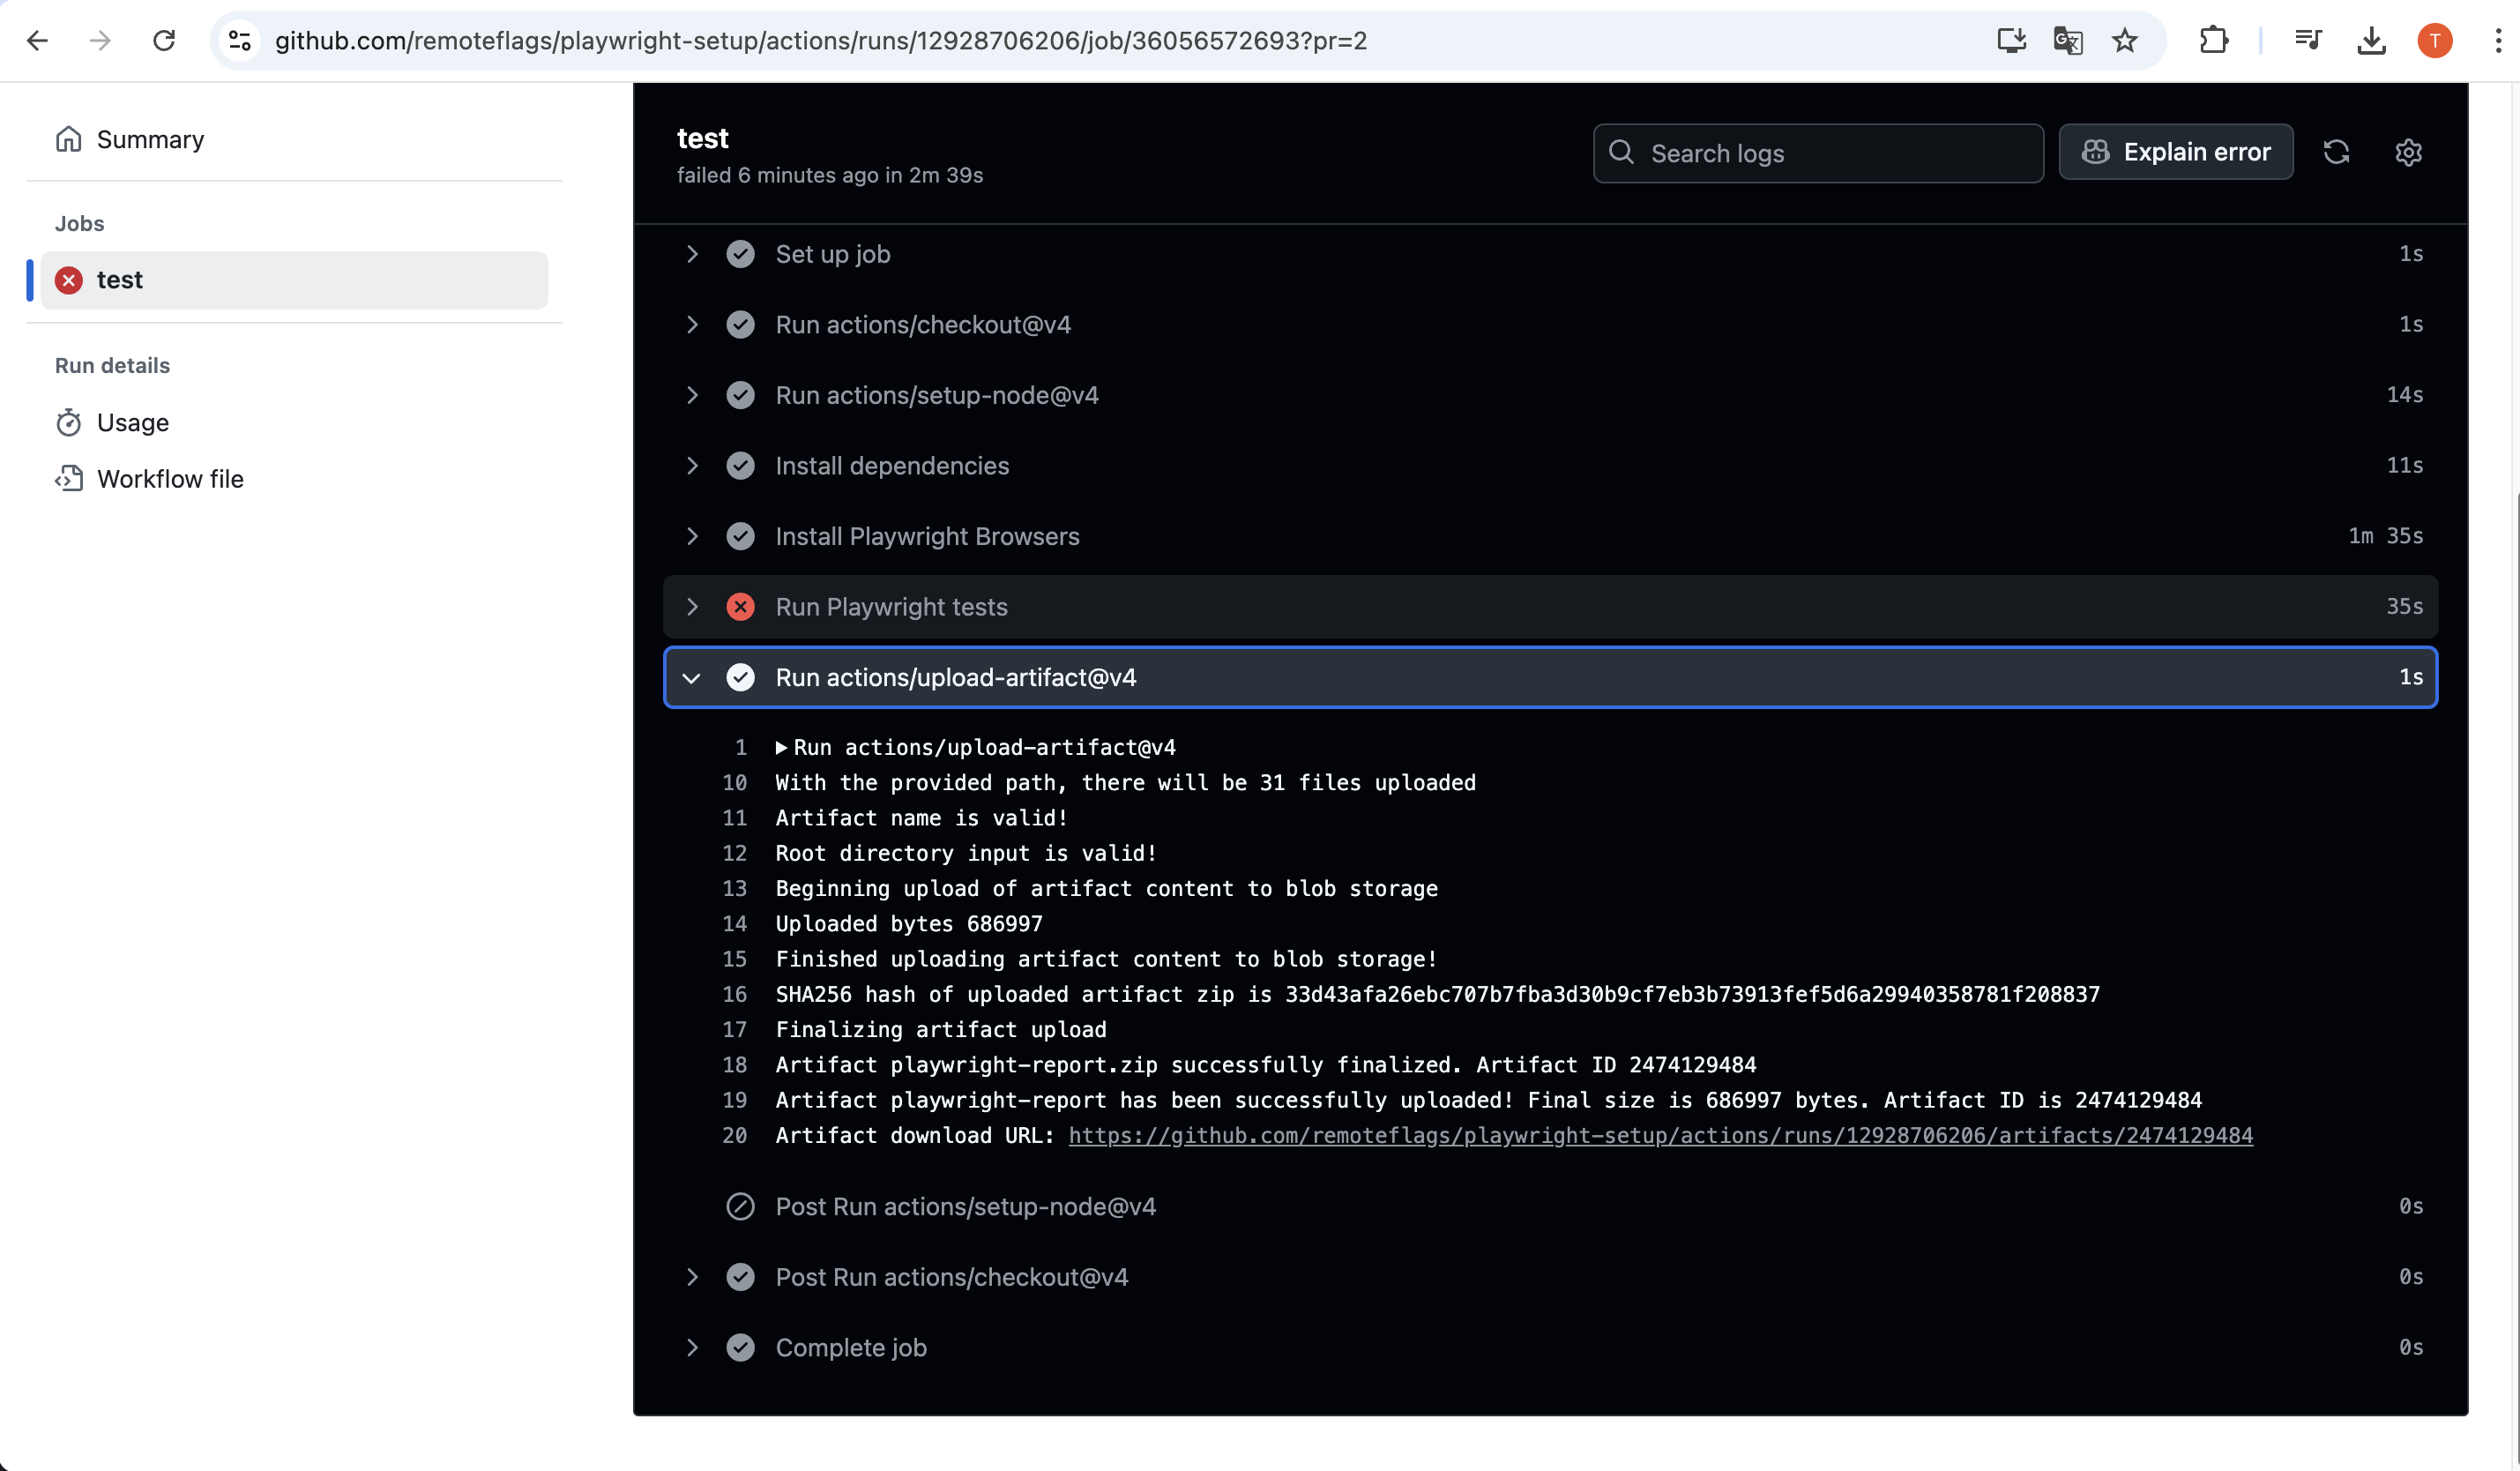This screenshot has height=1471, width=2520.
Task: Click the Copilot icon on Explain error button
Action: coord(2097,151)
